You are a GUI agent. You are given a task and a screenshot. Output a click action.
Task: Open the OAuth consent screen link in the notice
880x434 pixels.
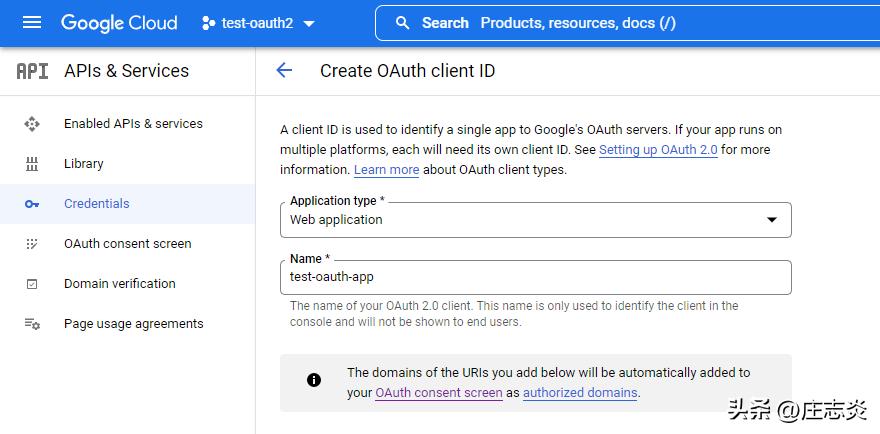pyautogui.click(x=439, y=393)
